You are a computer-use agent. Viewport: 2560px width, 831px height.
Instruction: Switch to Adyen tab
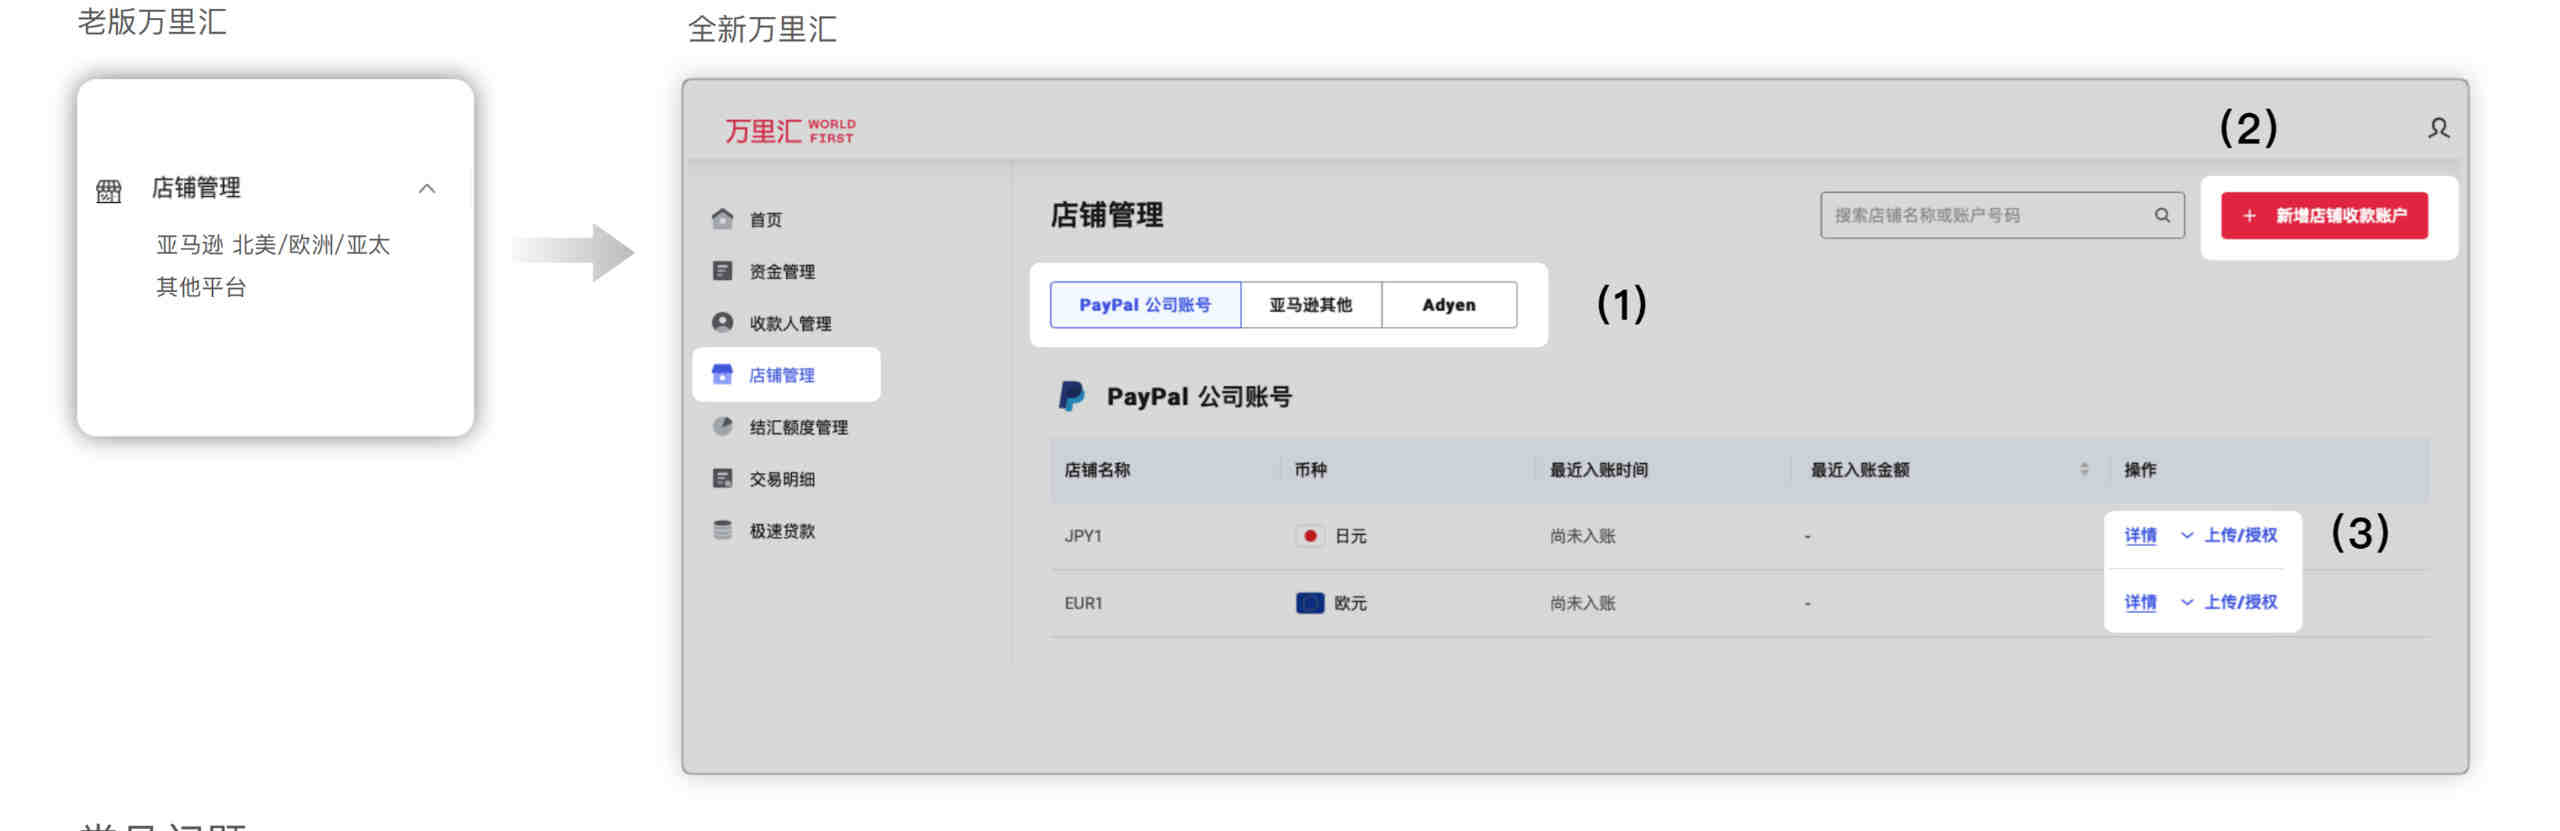(1449, 305)
